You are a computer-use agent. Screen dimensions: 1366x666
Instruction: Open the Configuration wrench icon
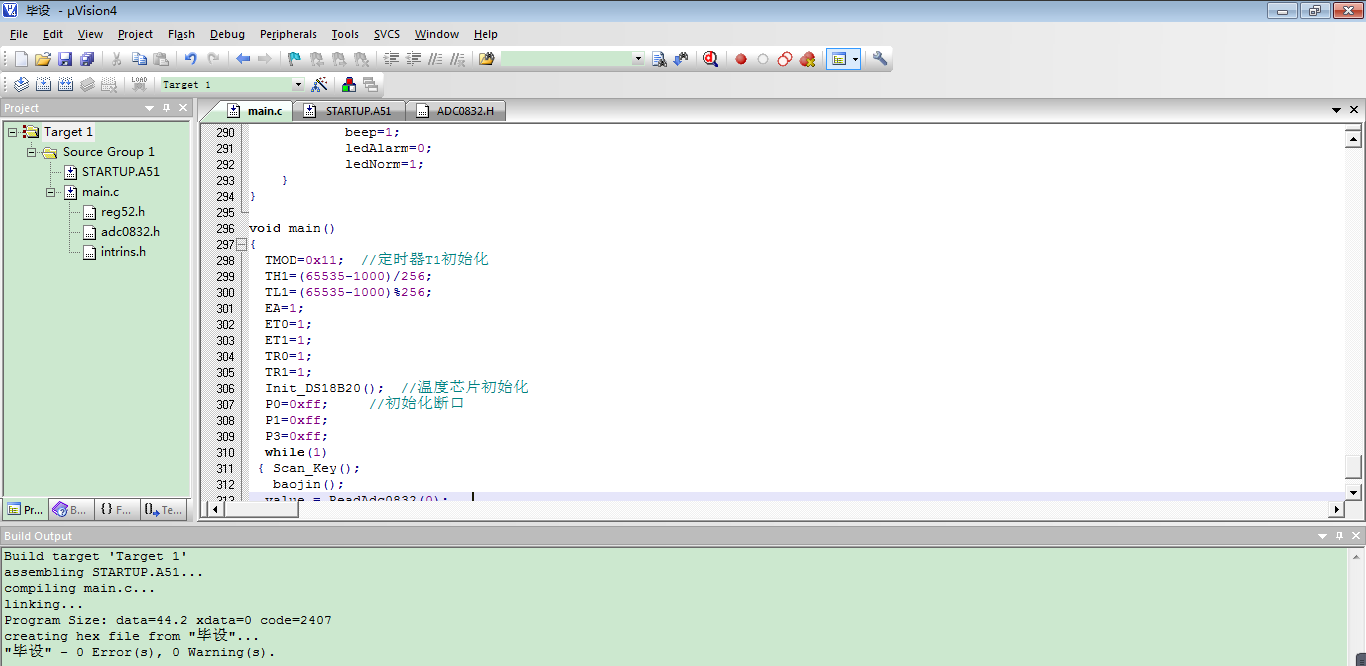880,59
